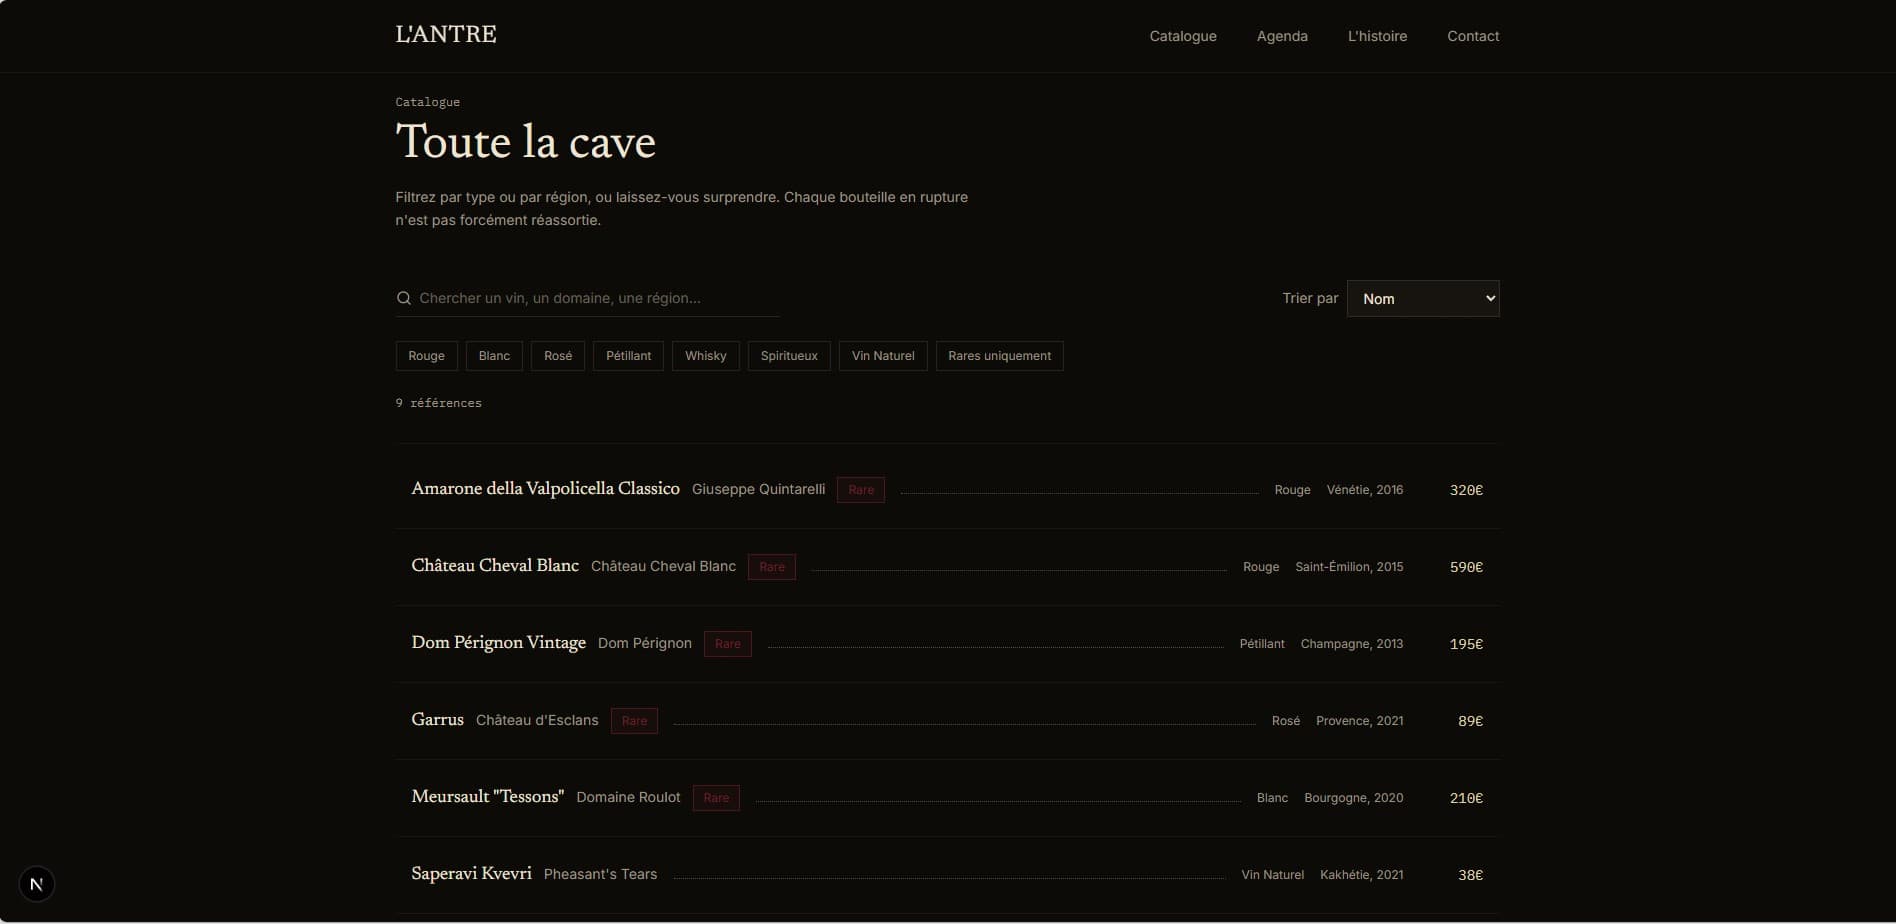Viewport: 1896px width, 924px height.
Task: Click the 89€ price
Action: [x=1470, y=721]
